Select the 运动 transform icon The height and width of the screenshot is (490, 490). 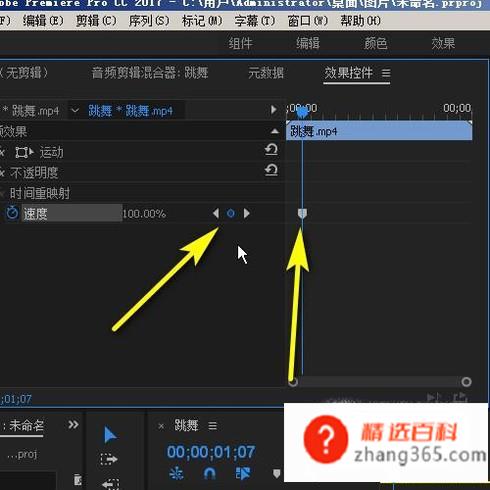click(24, 153)
